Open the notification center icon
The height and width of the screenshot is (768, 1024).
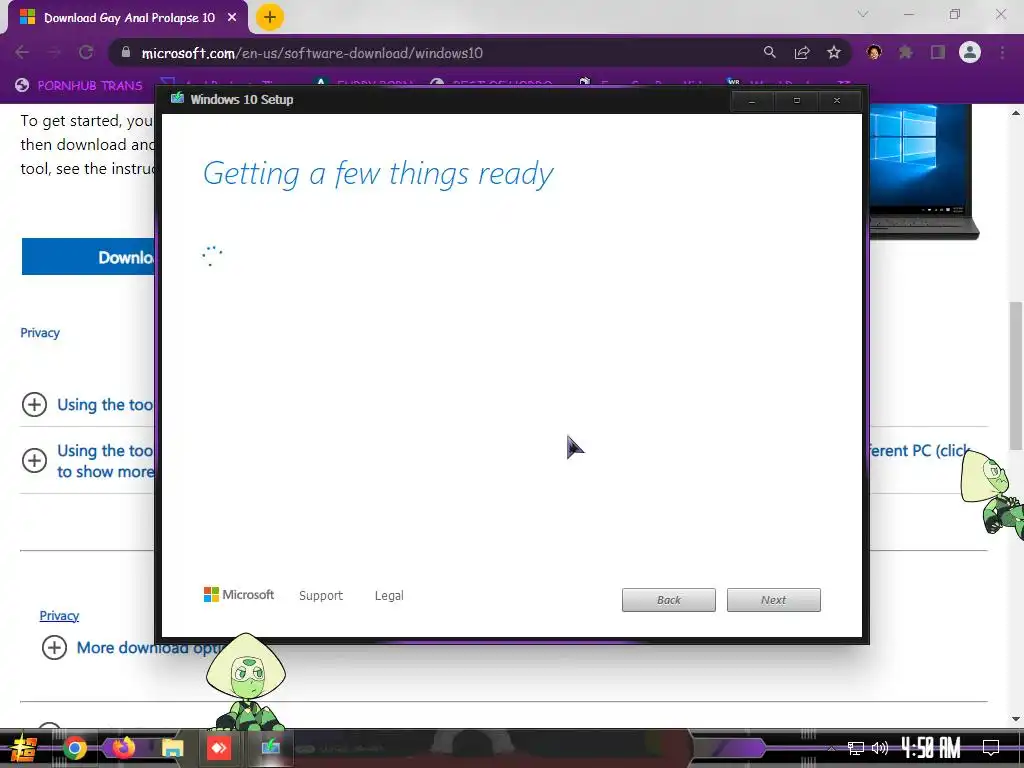pyautogui.click(x=991, y=748)
